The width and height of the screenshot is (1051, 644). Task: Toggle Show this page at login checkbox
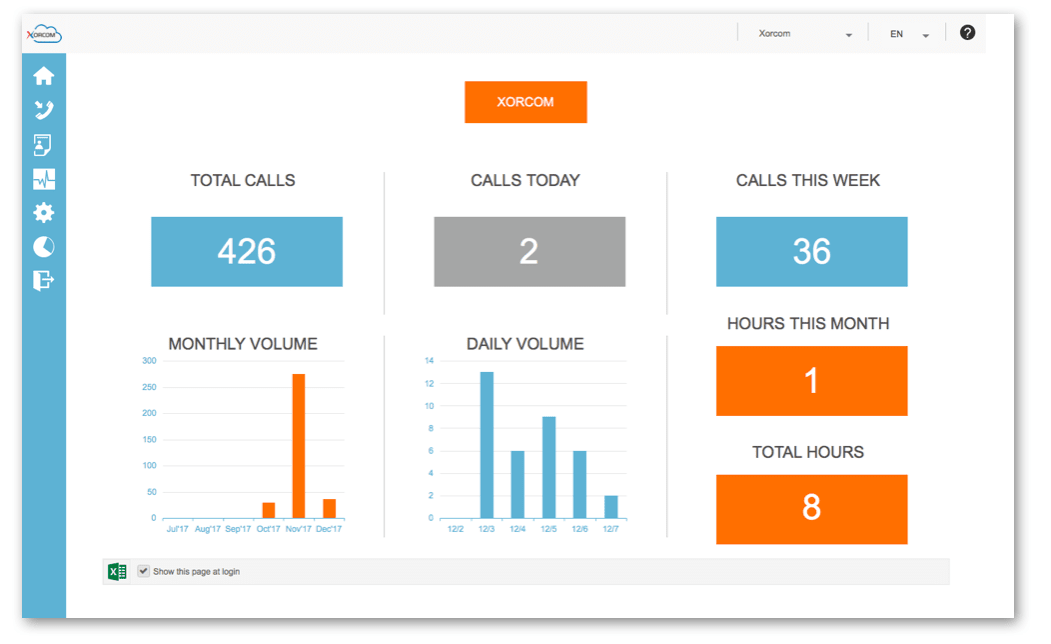click(143, 571)
